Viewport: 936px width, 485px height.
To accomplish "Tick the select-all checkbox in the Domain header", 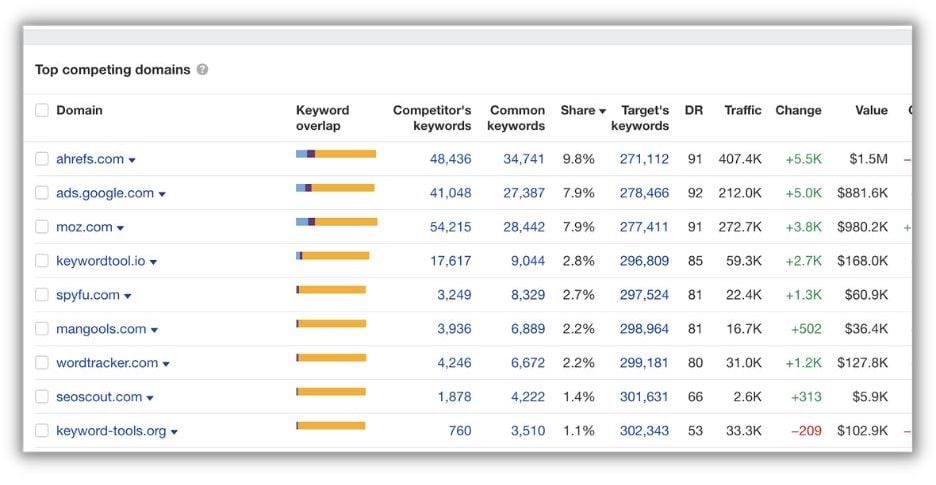I will tap(42, 110).
